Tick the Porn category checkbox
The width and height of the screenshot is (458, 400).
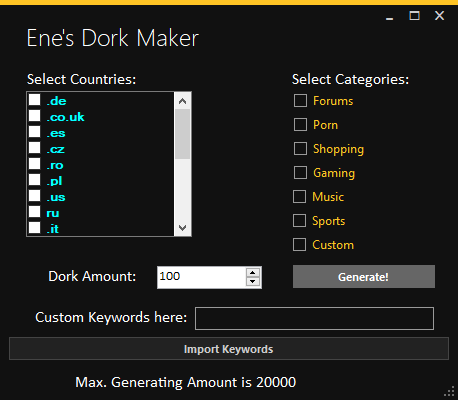pos(300,125)
